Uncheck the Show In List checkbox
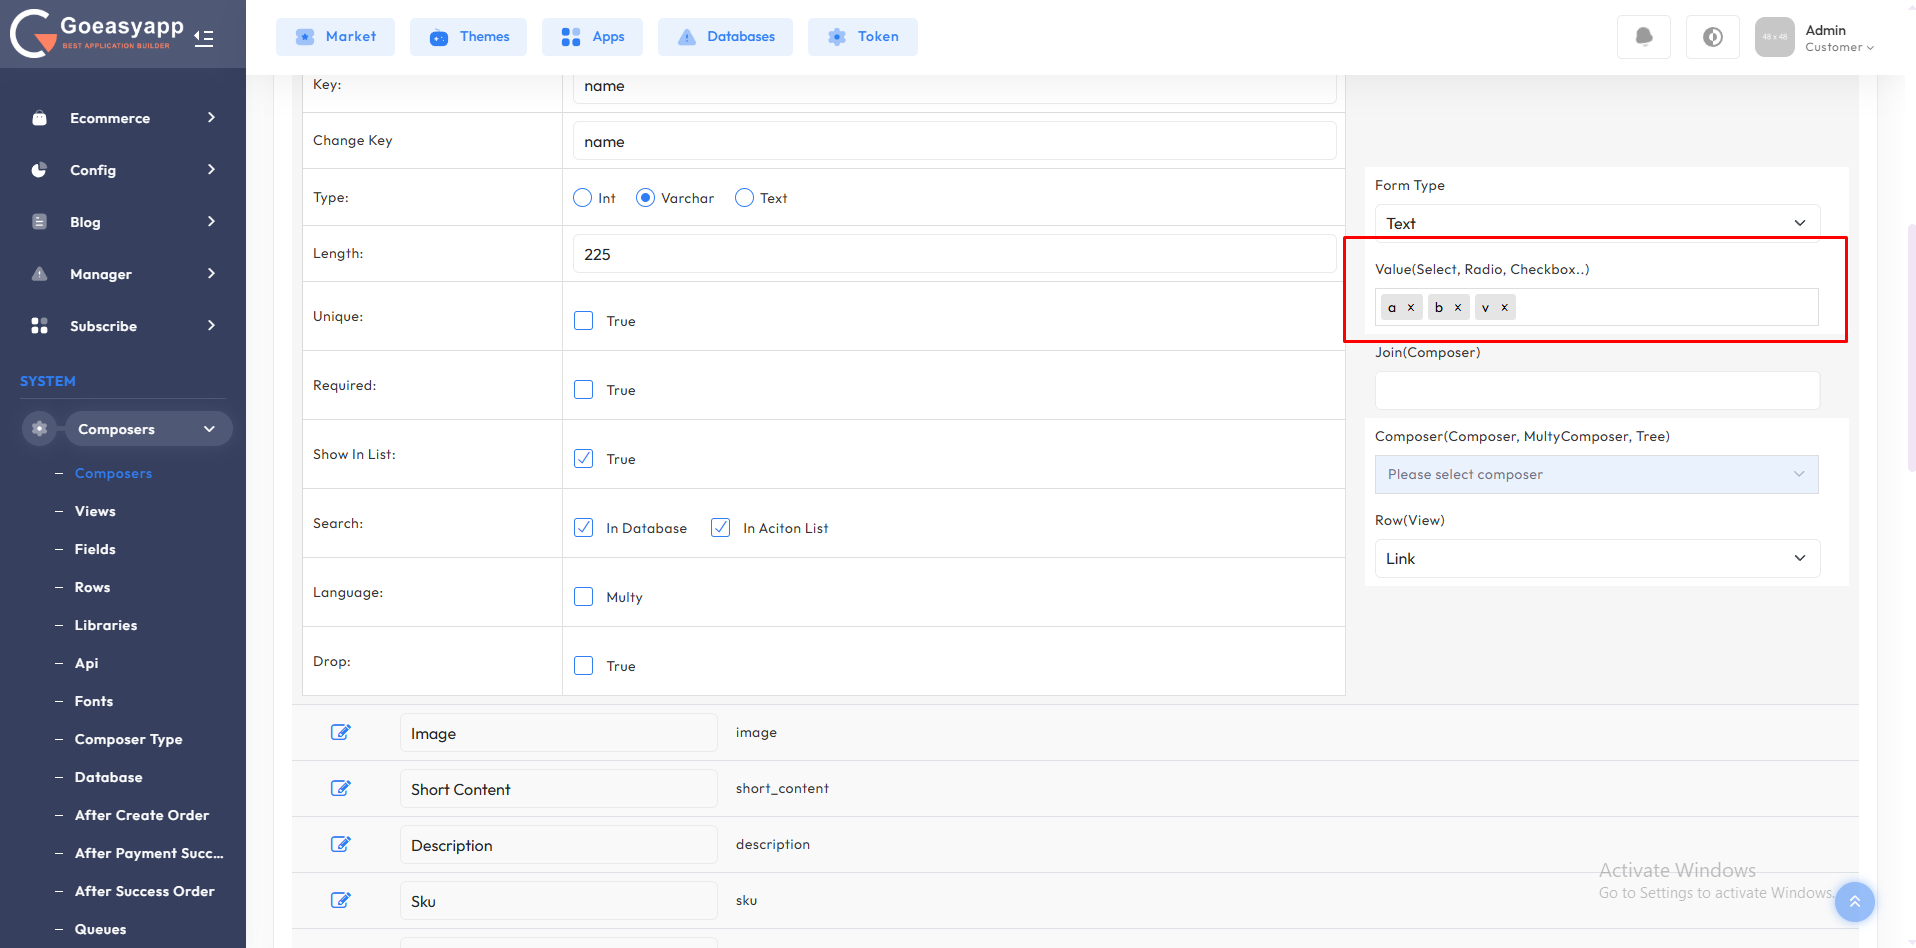Image resolution: width=1916 pixels, height=948 pixels. [x=584, y=459]
